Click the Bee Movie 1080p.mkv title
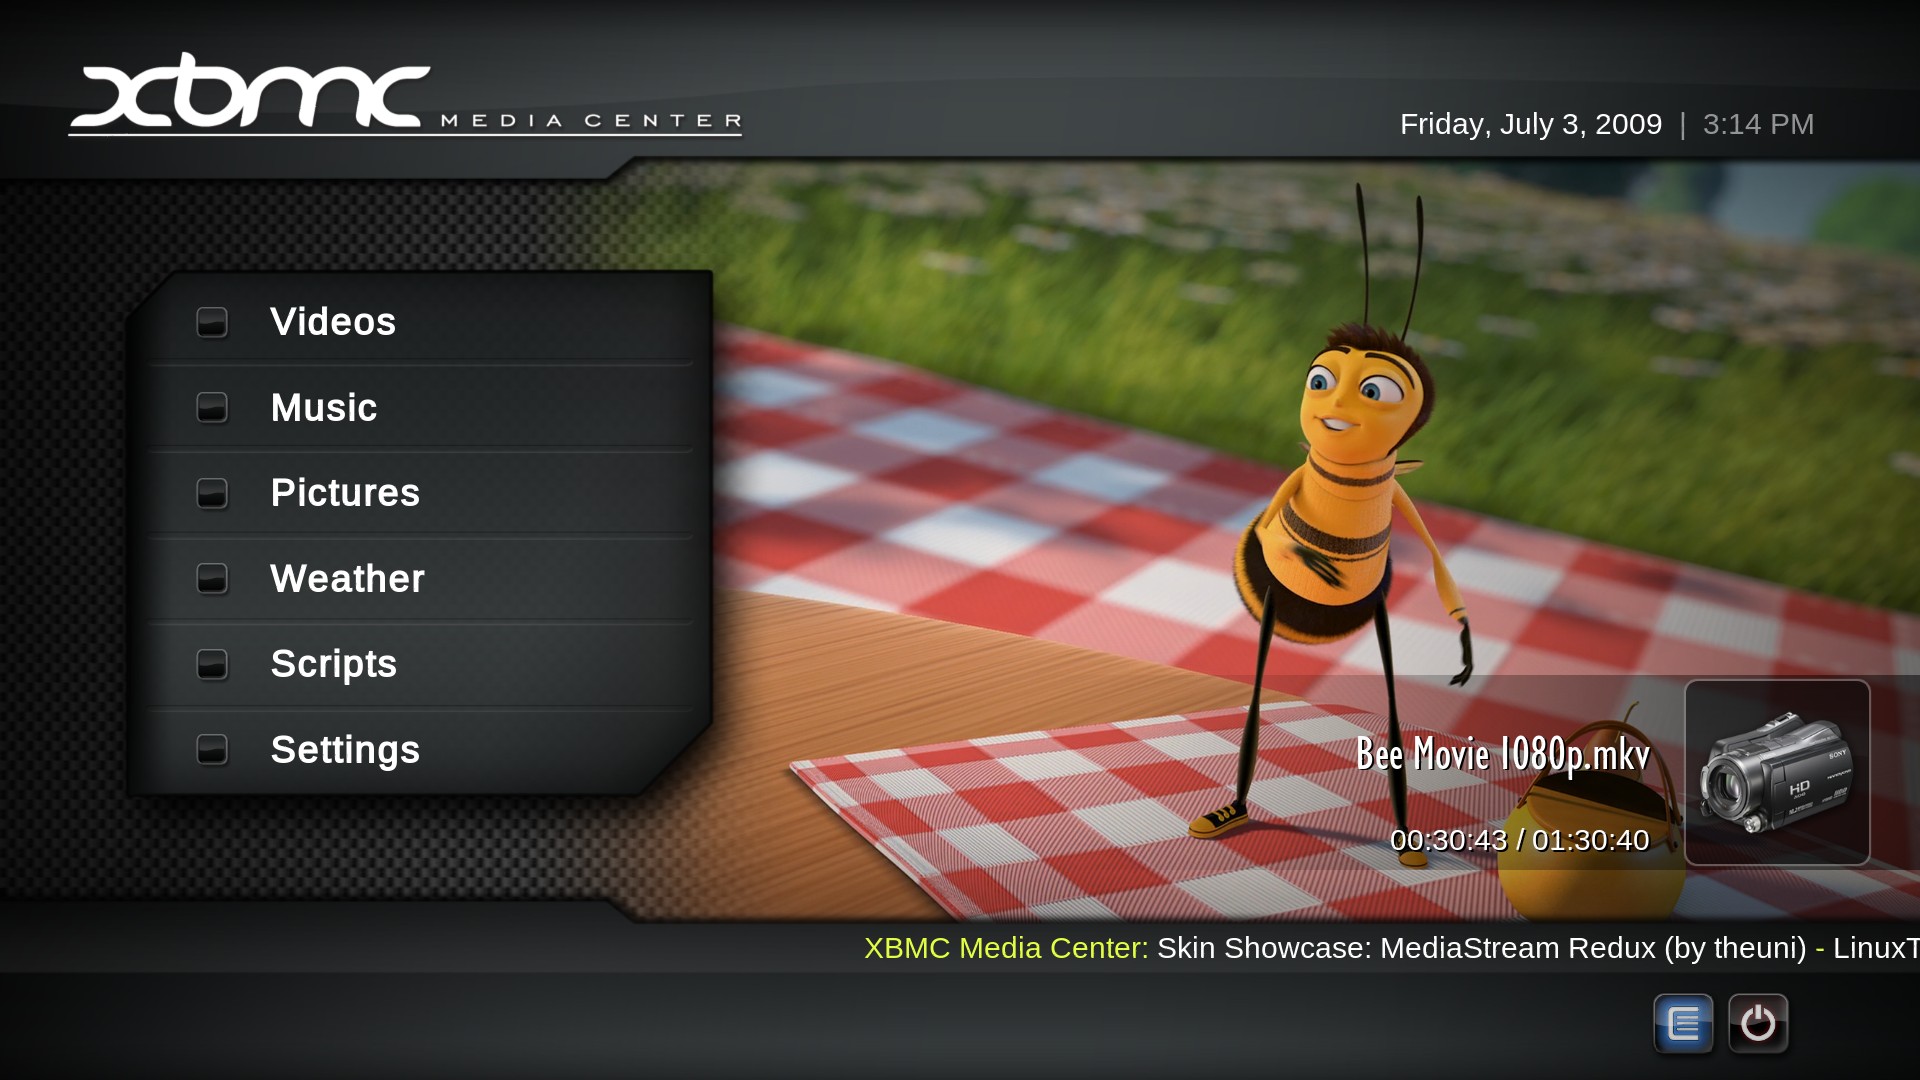This screenshot has width=1920, height=1080. tap(1502, 754)
